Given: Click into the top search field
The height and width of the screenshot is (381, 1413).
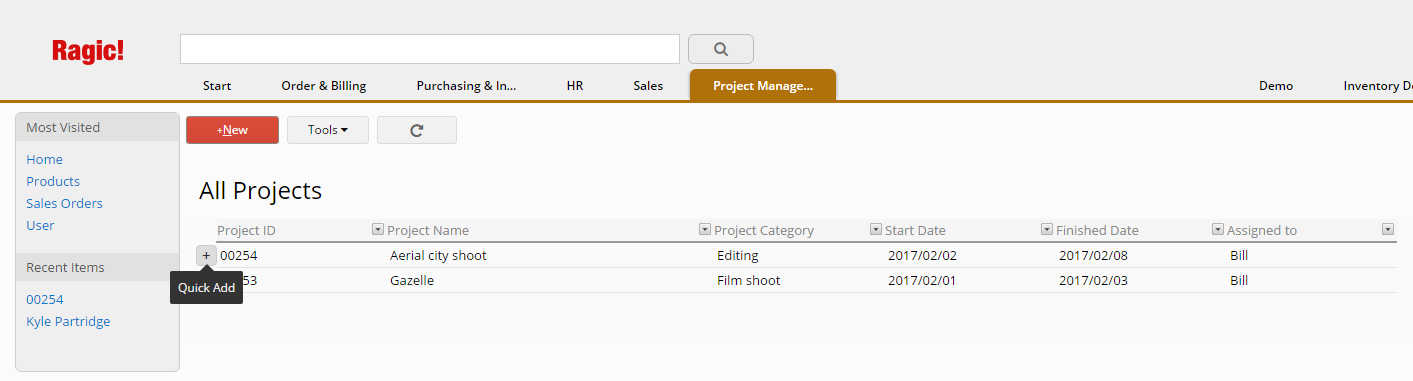Looking at the screenshot, I should [x=430, y=49].
